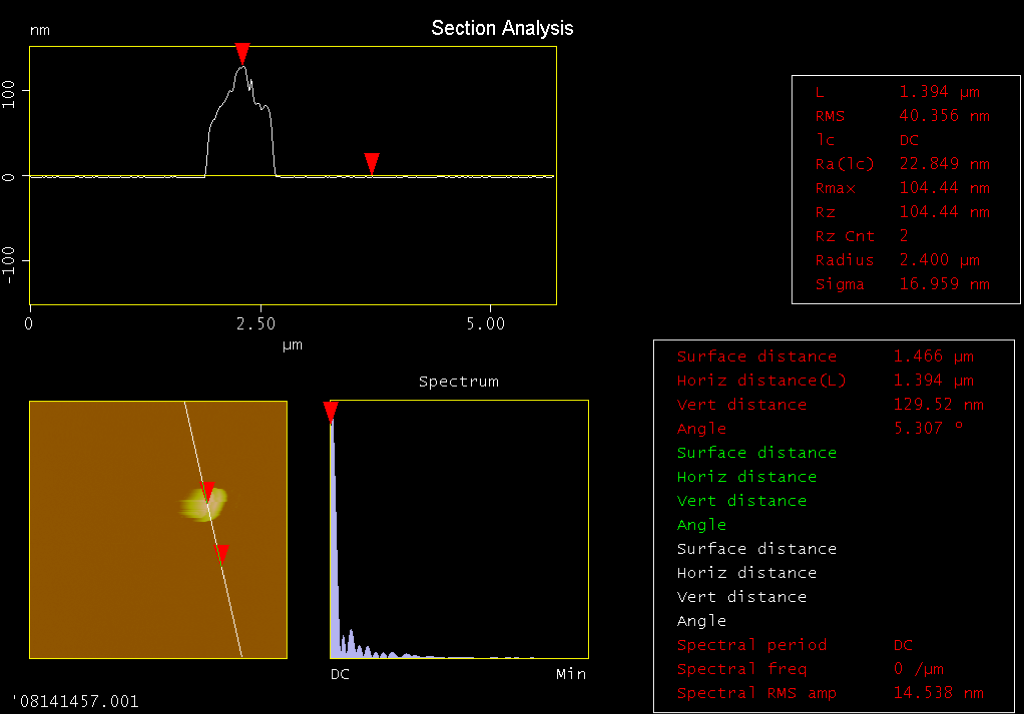The height and width of the screenshot is (714, 1024).
Task: Click the Spectral RMS amp value
Action: point(938,692)
